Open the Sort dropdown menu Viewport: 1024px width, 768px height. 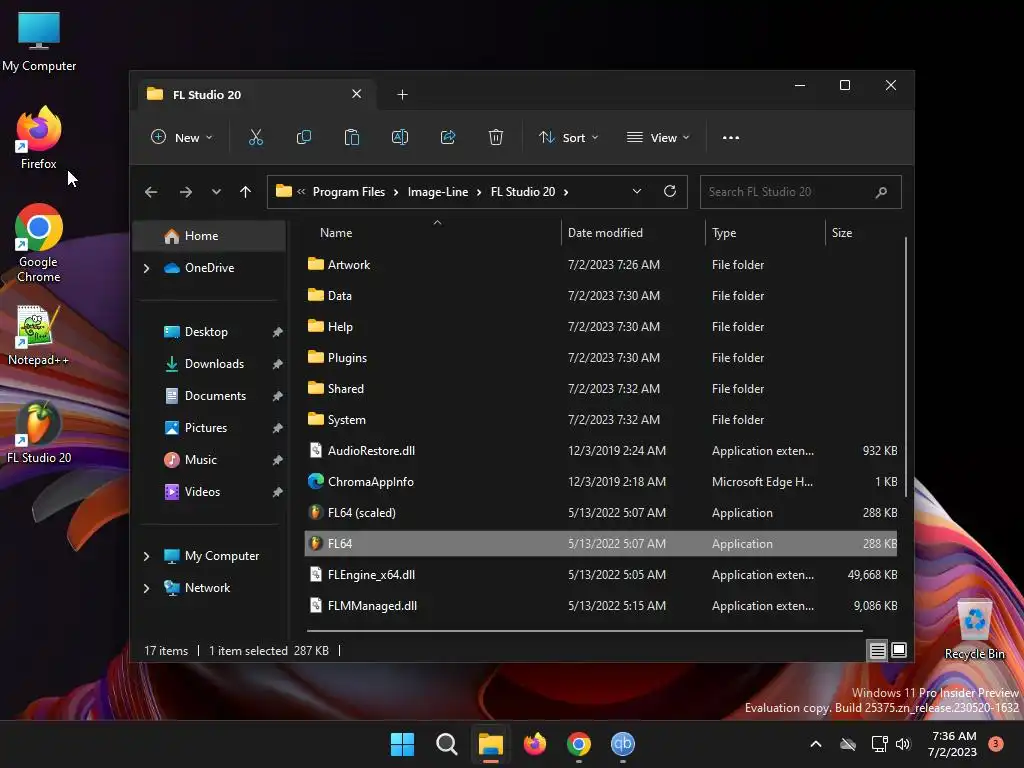[568, 138]
